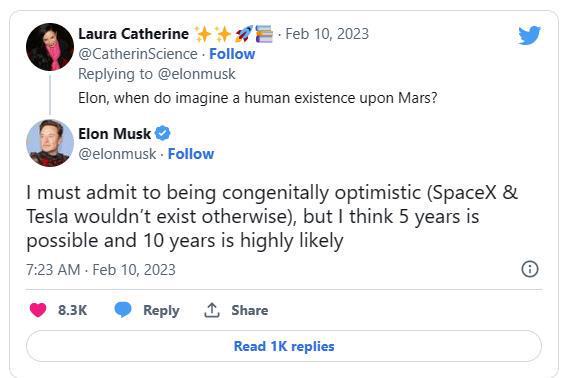
Task: Open the Feb 10, 2023 date beside Laura Catherine
Action: [x=327, y=34]
